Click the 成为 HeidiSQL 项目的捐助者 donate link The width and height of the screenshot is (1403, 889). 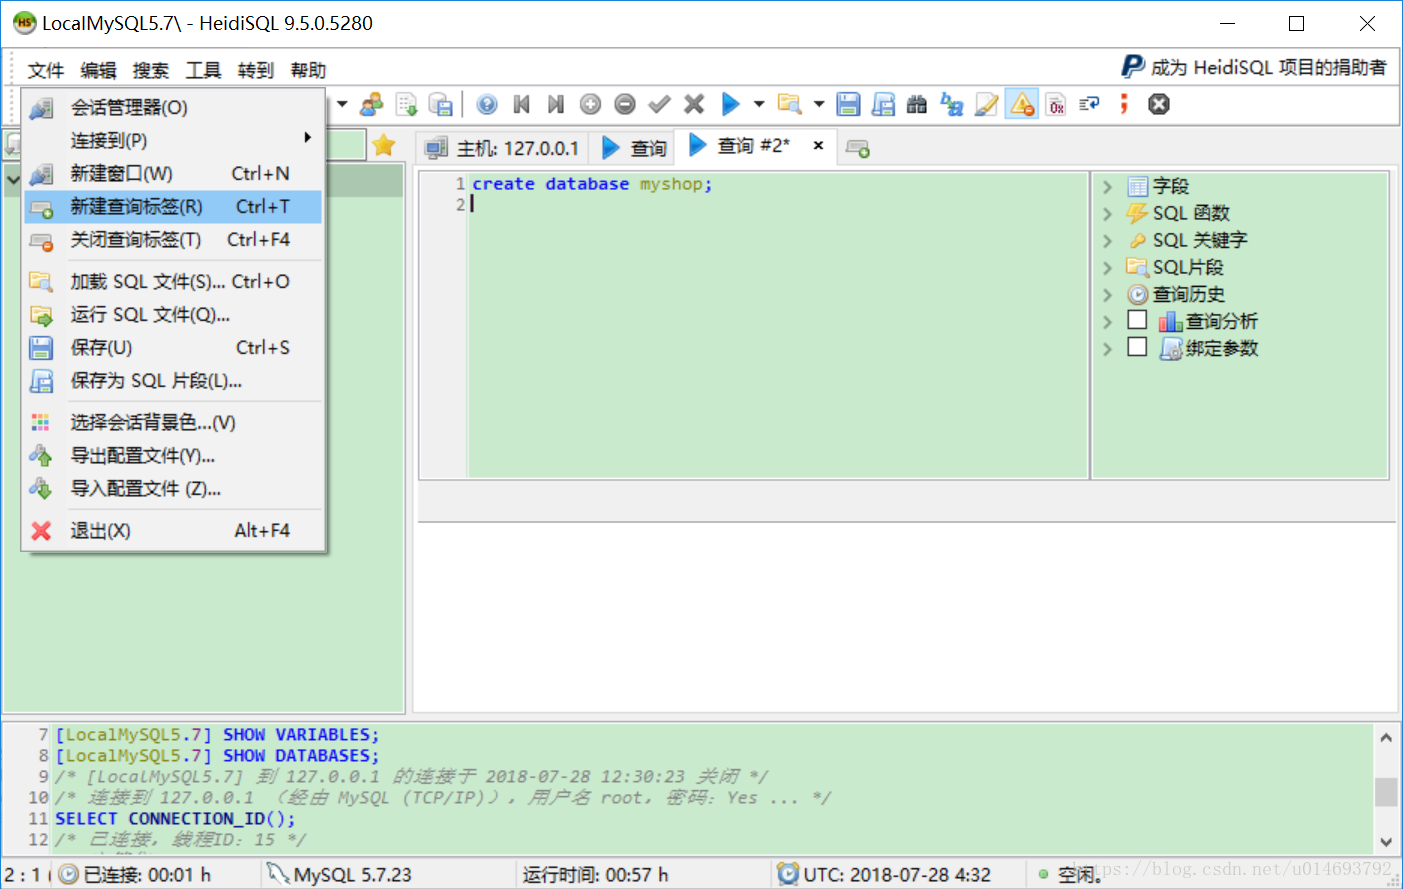(1268, 67)
